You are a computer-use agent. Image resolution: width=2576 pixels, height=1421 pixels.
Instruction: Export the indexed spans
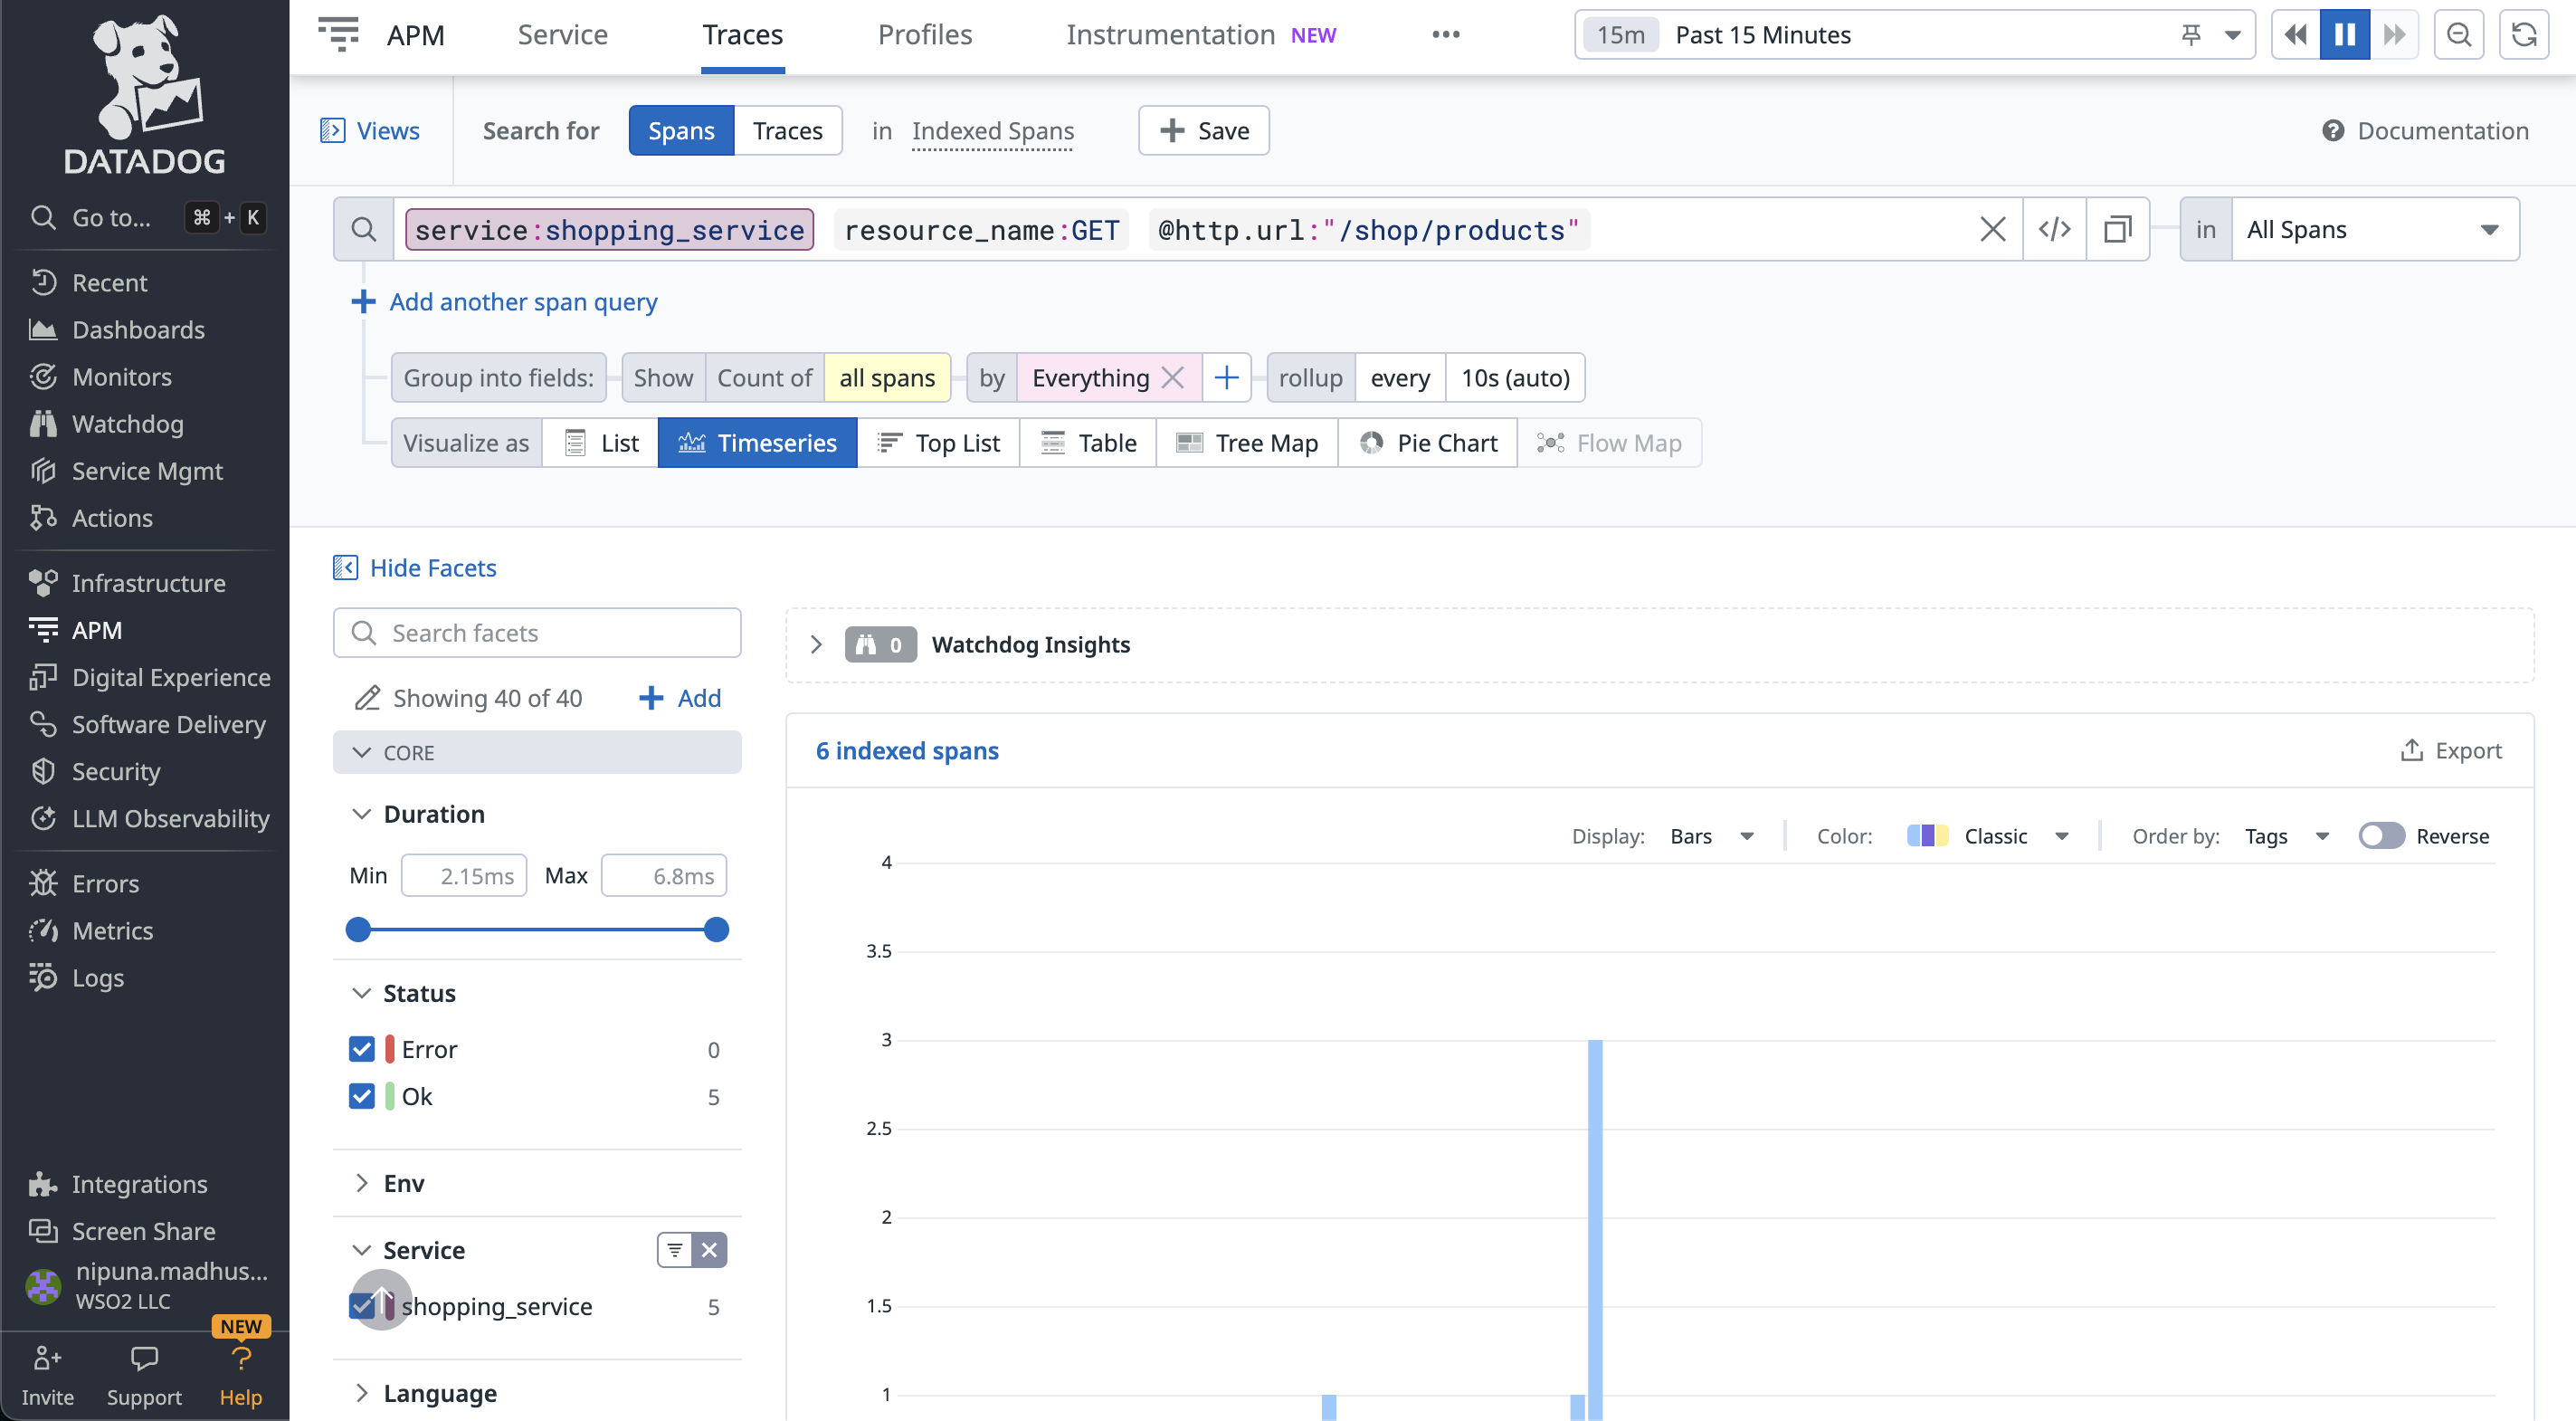(2451, 751)
